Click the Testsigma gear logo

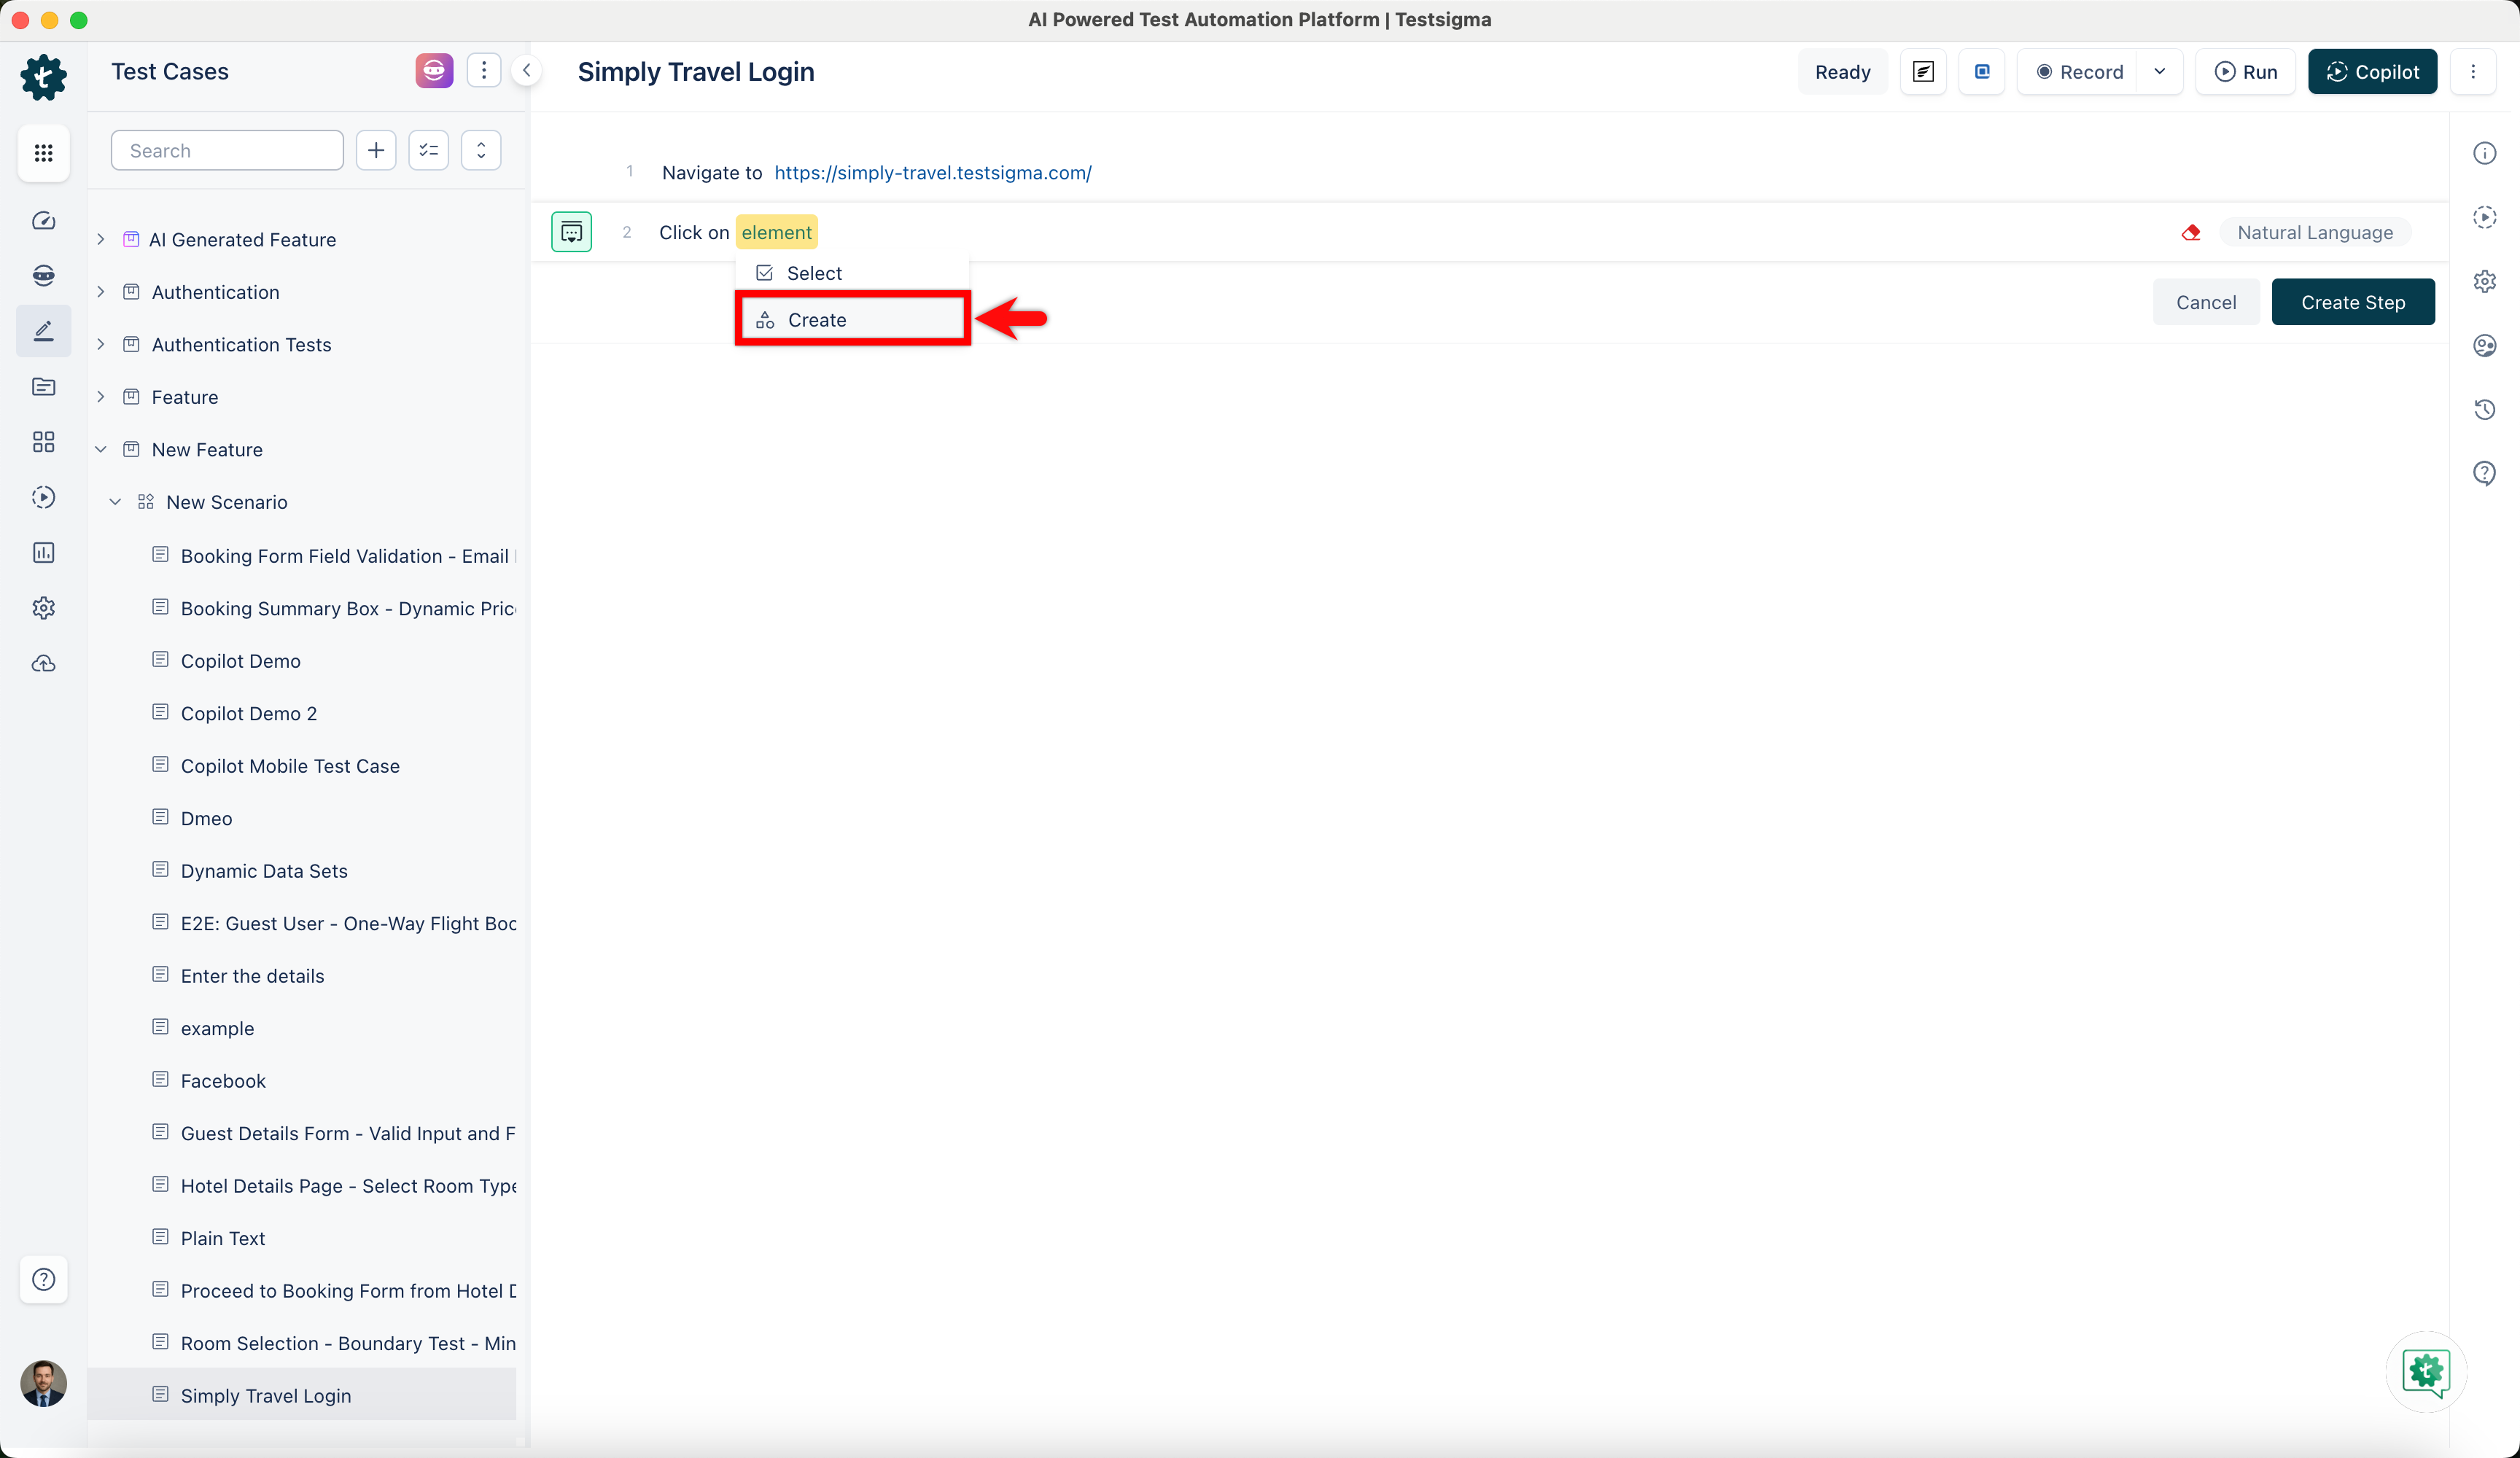[43, 76]
